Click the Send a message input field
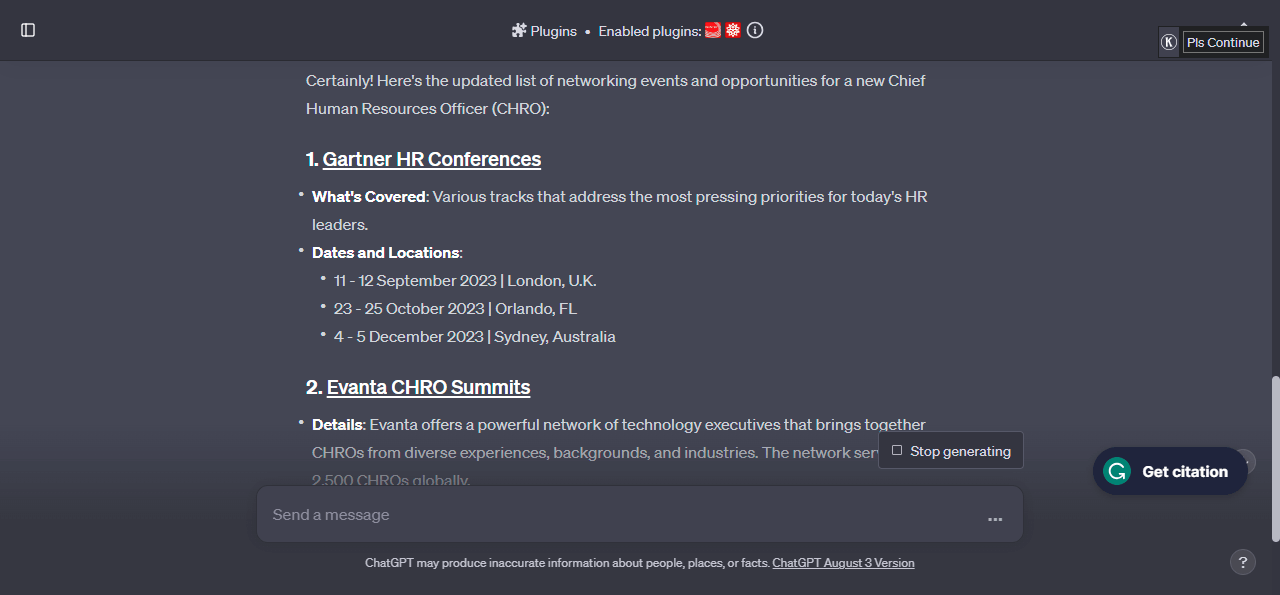This screenshot has width=1280, height=595. tap(620, 515)
